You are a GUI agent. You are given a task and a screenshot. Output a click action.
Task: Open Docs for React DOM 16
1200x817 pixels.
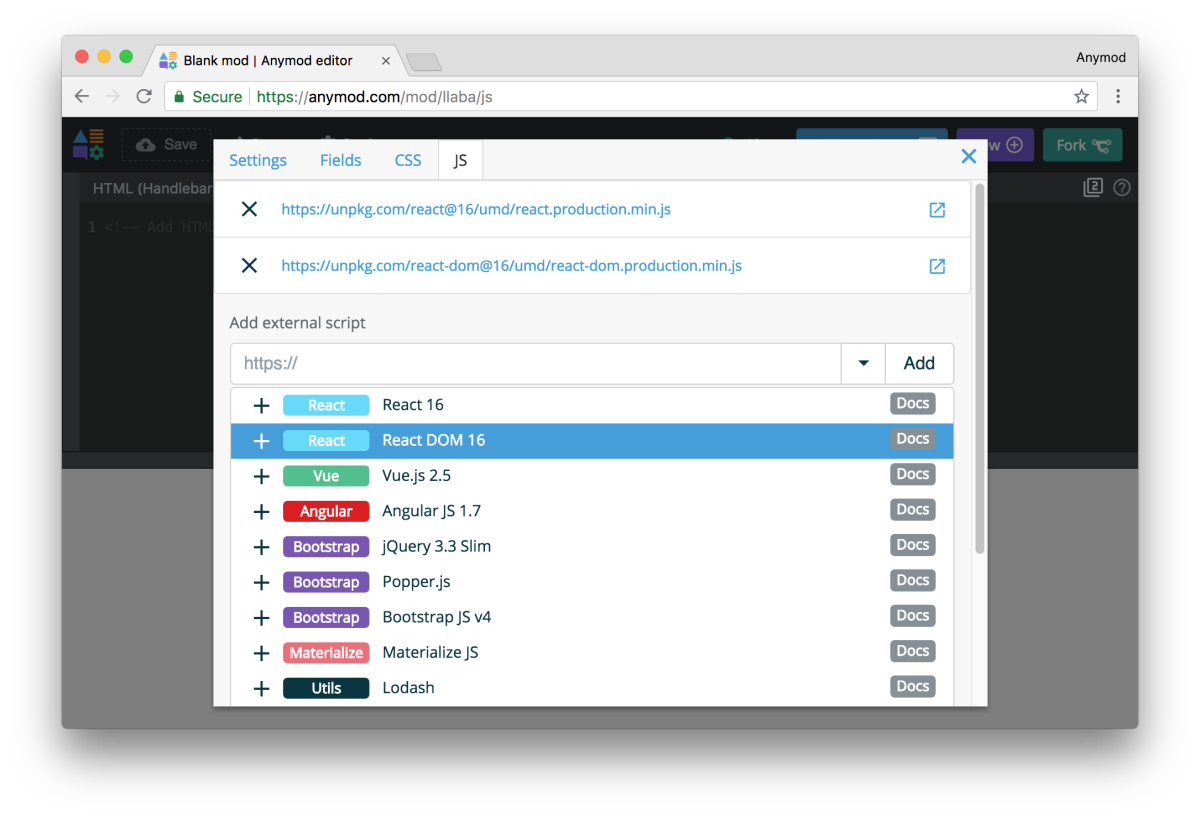(912, 438)
